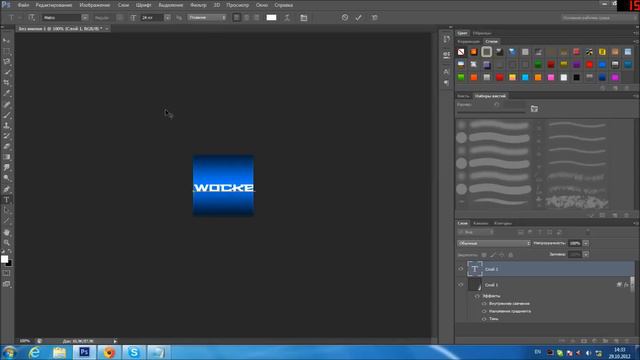Image resolution: width=640 pixels, height=360 pixels.
Task: Open the layer blend mode dropdown
Action: [494, 243]
